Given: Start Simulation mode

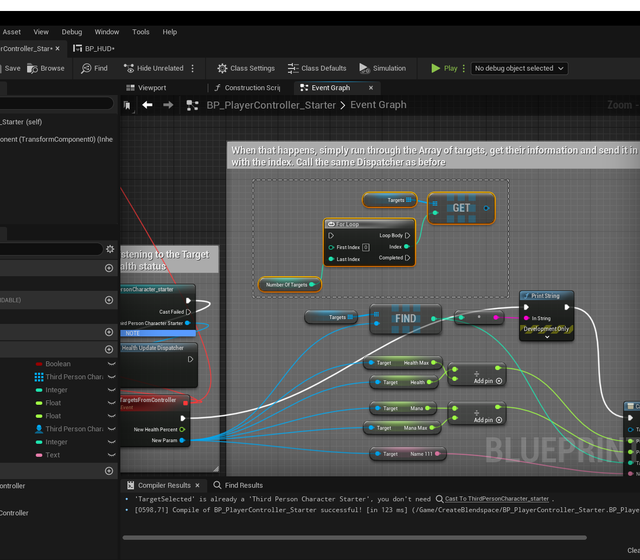Looking at the screenshot, I should pos(382,68).
